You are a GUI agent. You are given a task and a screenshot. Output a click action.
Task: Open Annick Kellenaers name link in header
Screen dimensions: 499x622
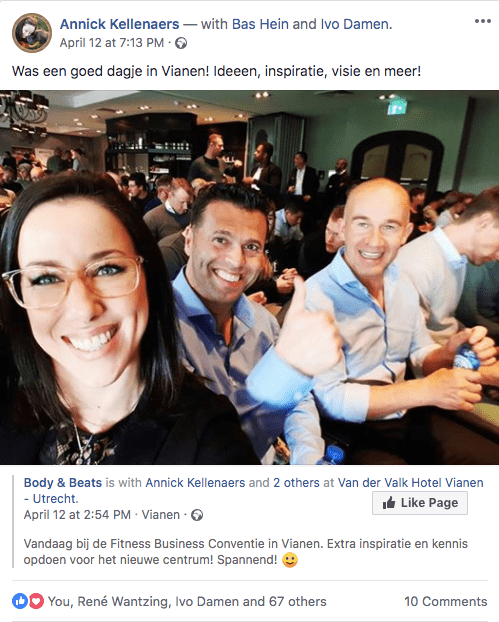[119, 24]
